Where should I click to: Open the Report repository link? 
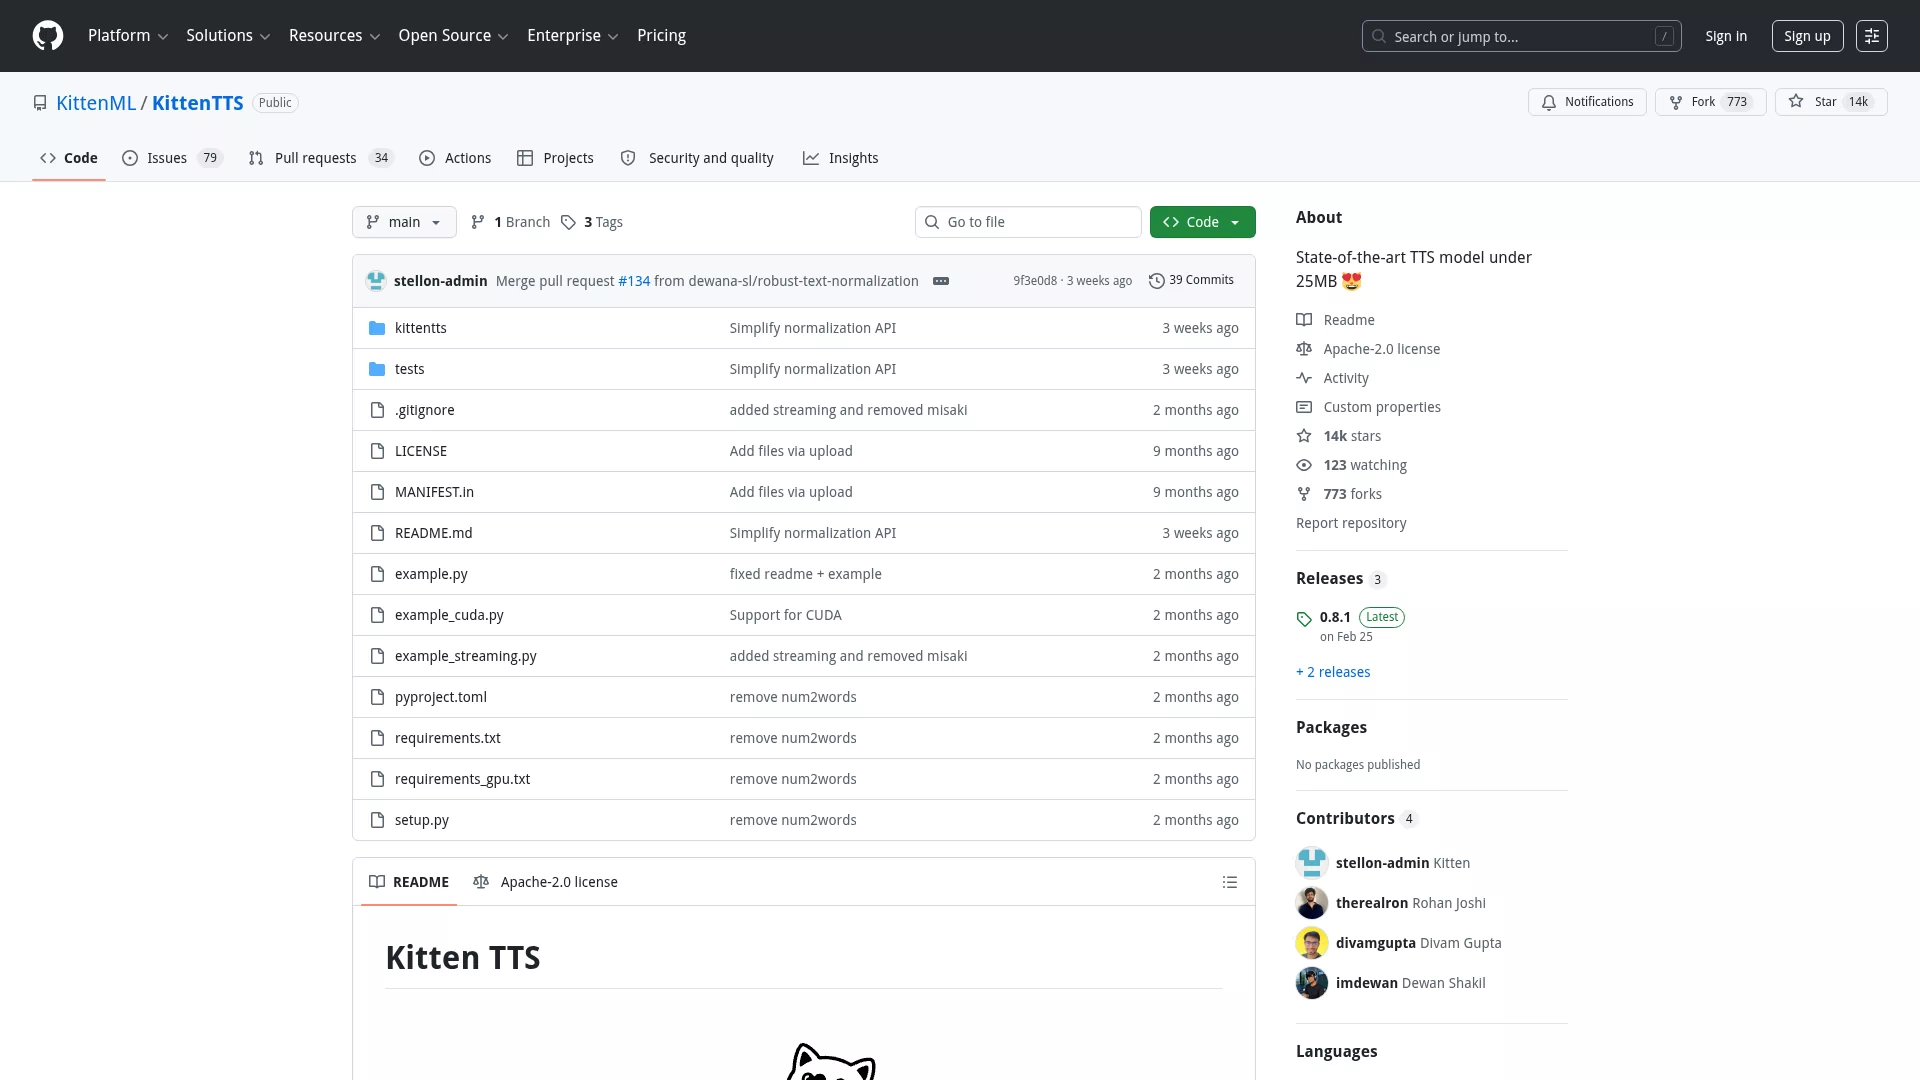tap(1351, 523)
